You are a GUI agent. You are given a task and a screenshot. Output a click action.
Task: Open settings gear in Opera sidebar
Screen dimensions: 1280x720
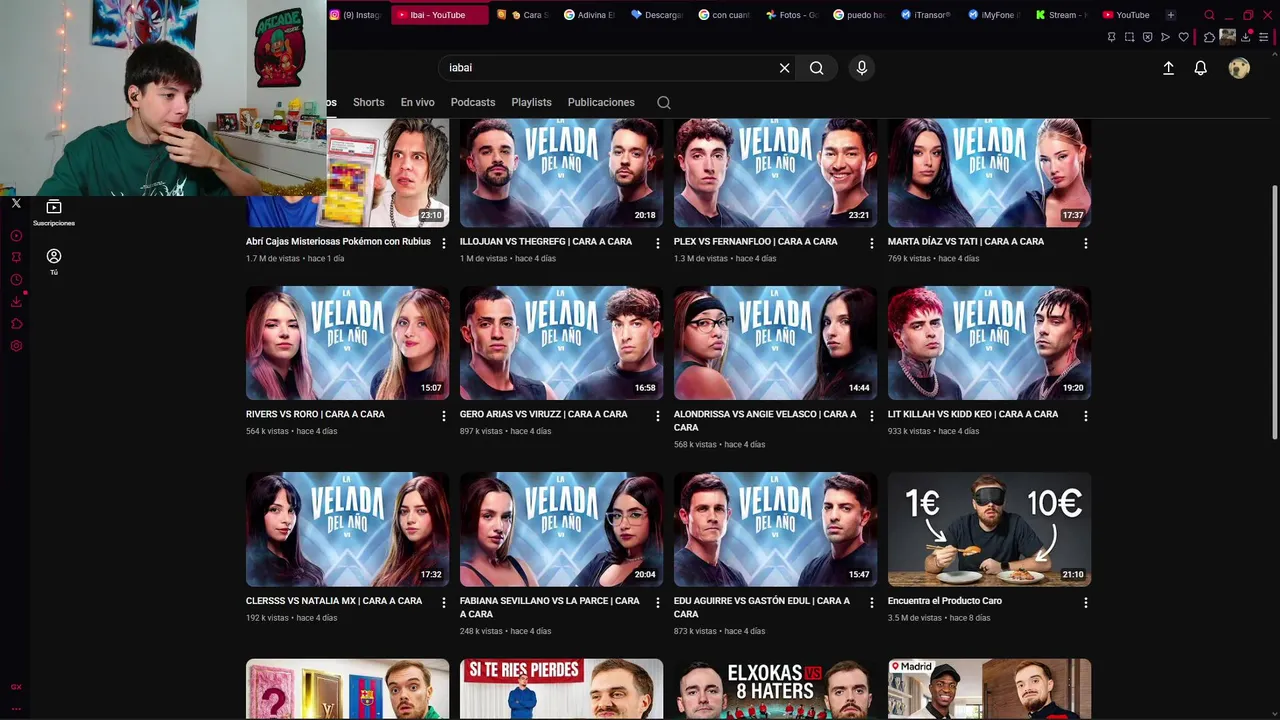pos(16,346)
